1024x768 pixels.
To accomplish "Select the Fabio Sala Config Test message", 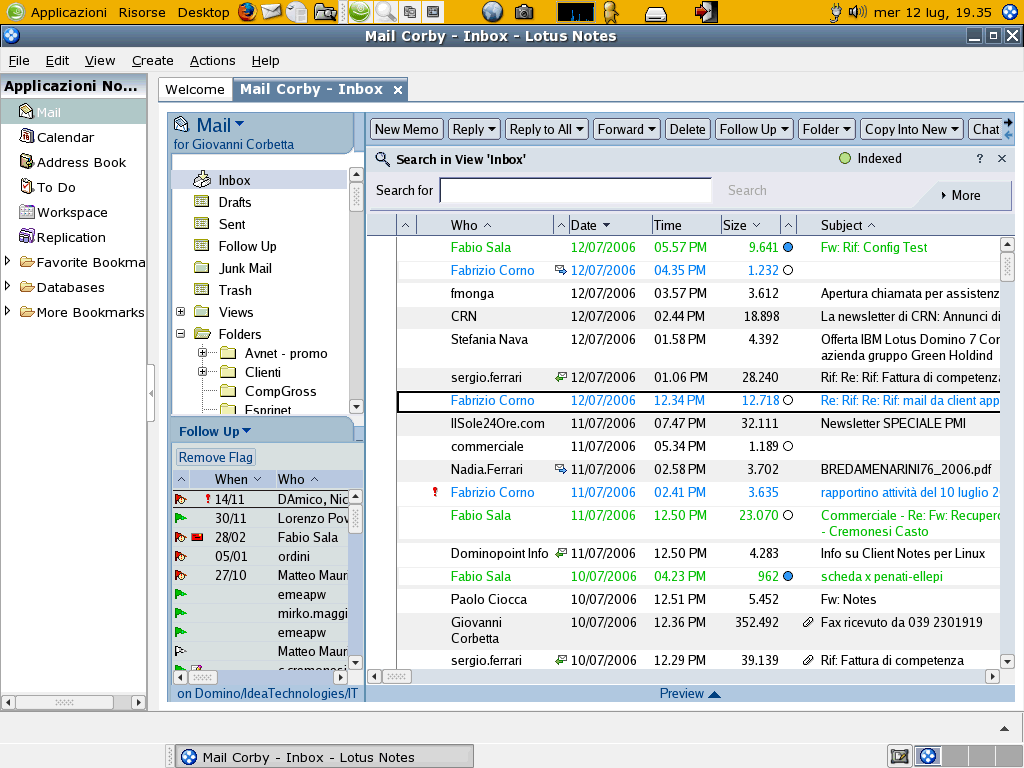I will click(x=699, y=248).
